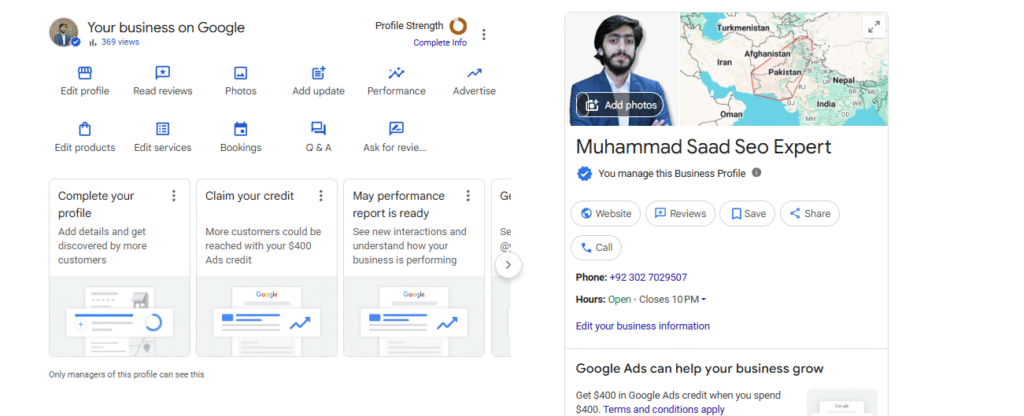Screen dimensions: 1024x416
Task: Click the Profile Strength ring indicator
Action: (458, 26)
